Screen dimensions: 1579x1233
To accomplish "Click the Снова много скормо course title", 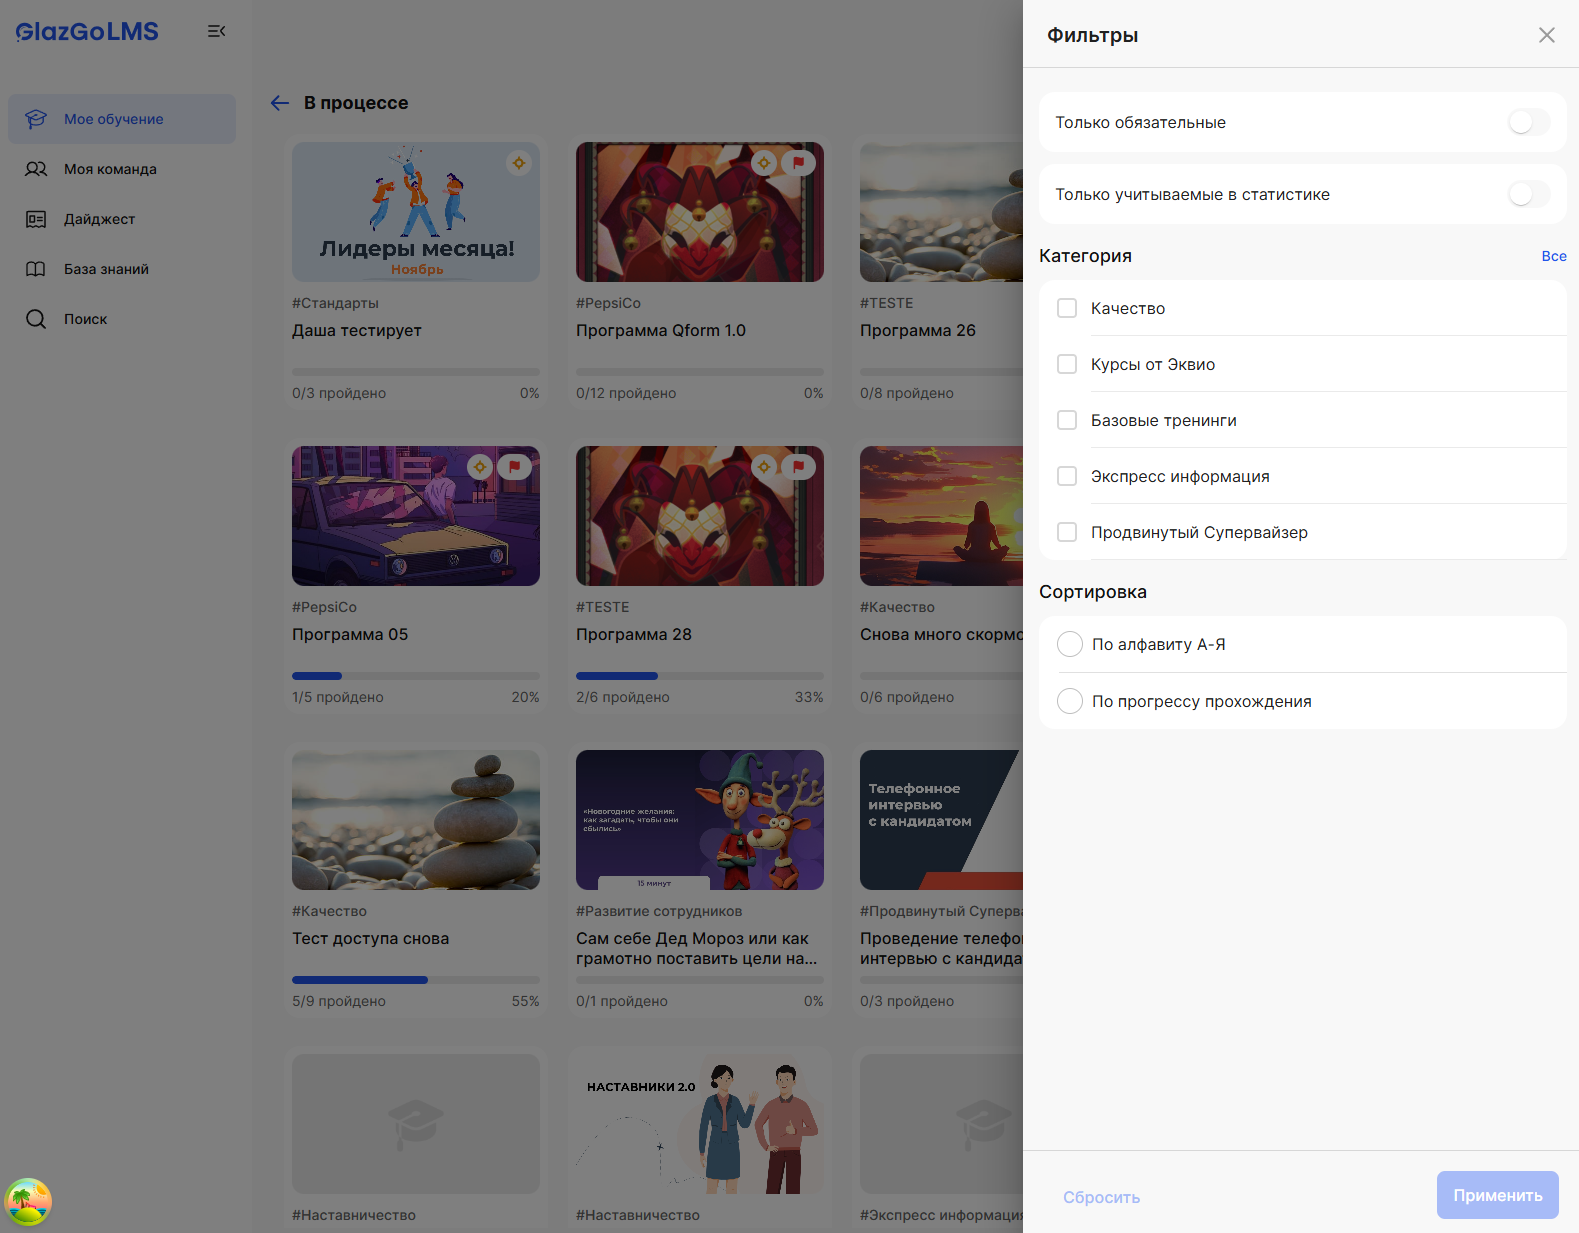I will point(941,634).
